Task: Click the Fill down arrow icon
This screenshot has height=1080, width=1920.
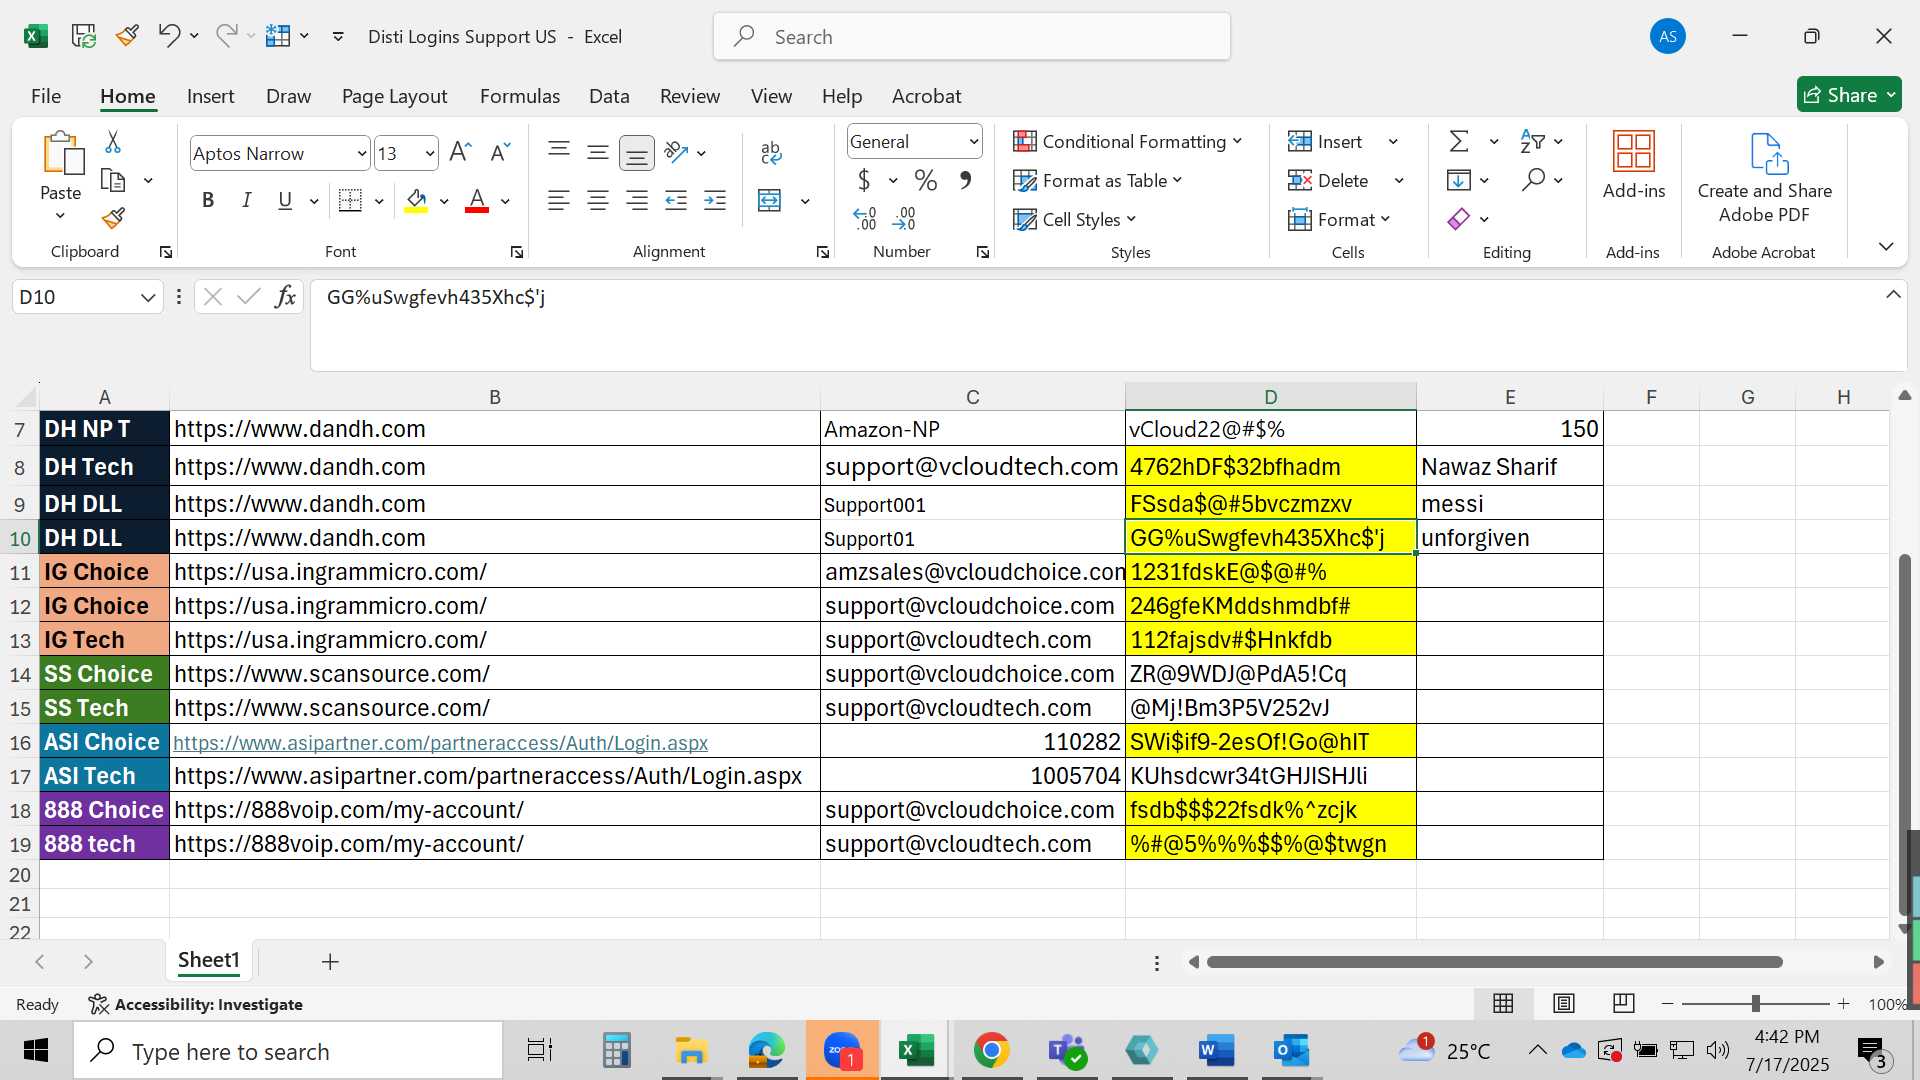Action: 1459,180
